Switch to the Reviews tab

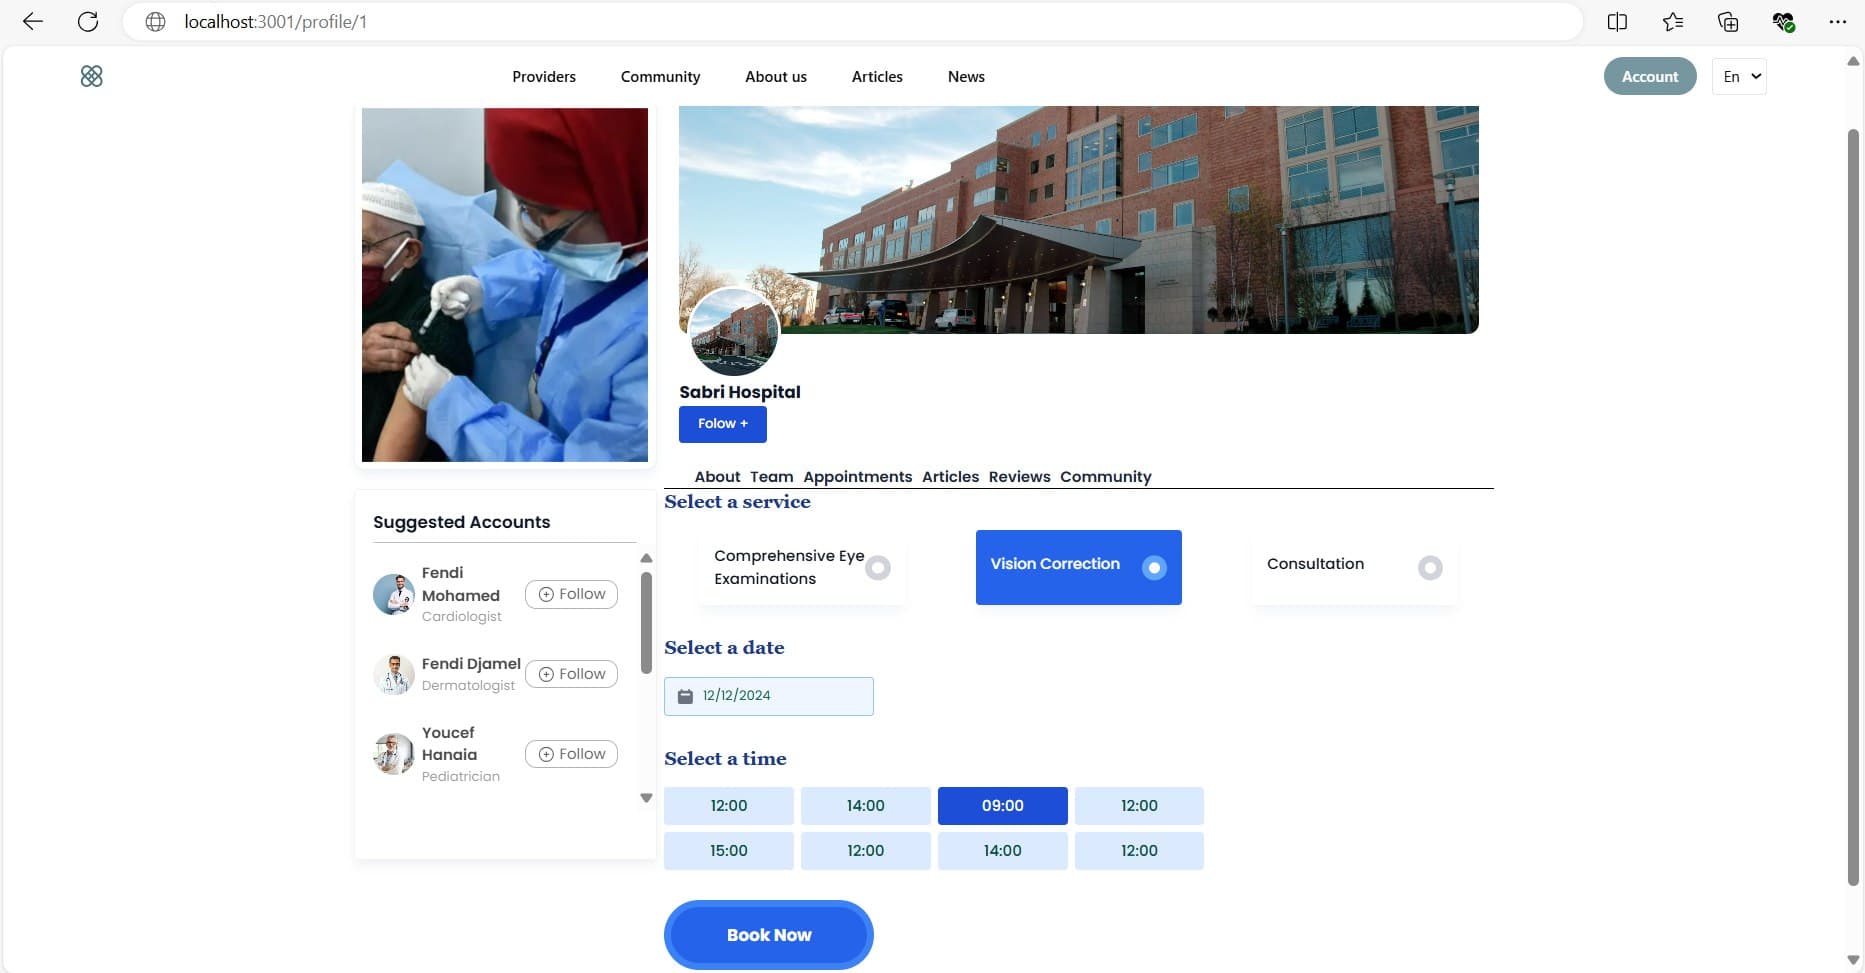1019,477
